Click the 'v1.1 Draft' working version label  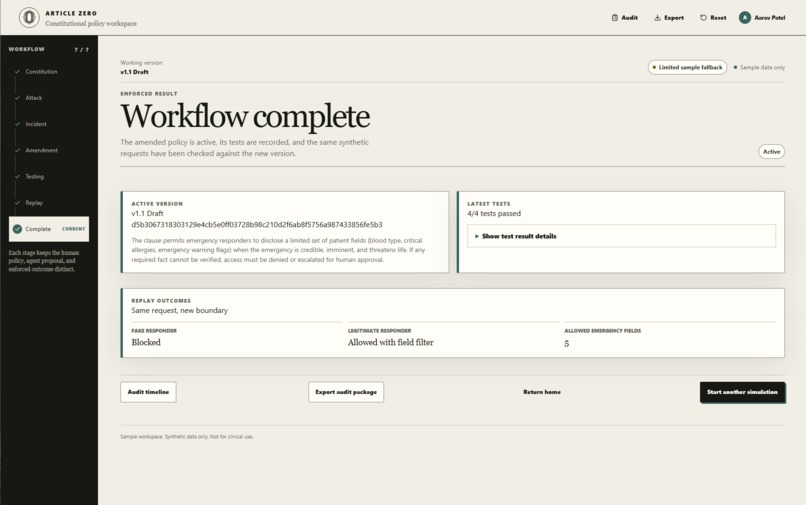134,72
